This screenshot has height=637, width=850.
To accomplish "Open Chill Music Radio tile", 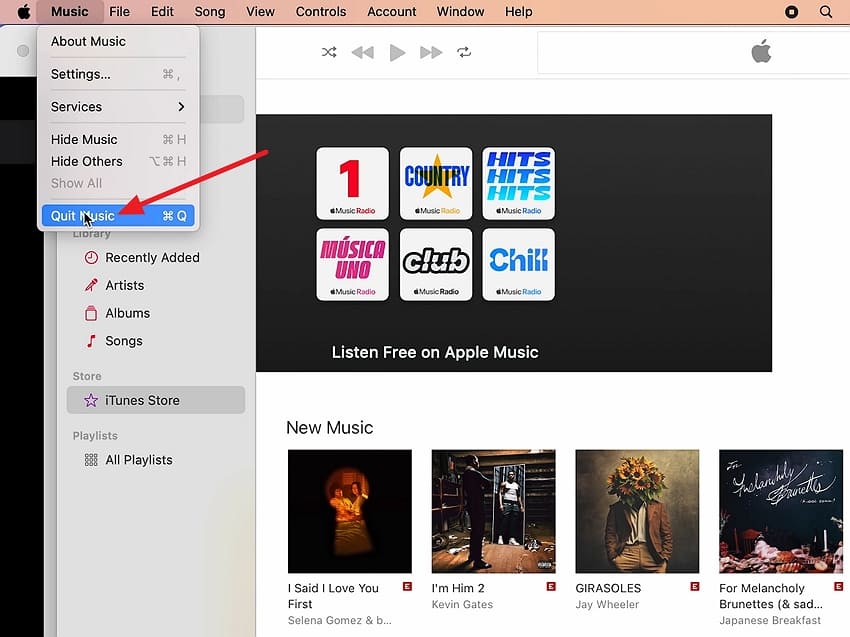I will (x=518, y=265).
